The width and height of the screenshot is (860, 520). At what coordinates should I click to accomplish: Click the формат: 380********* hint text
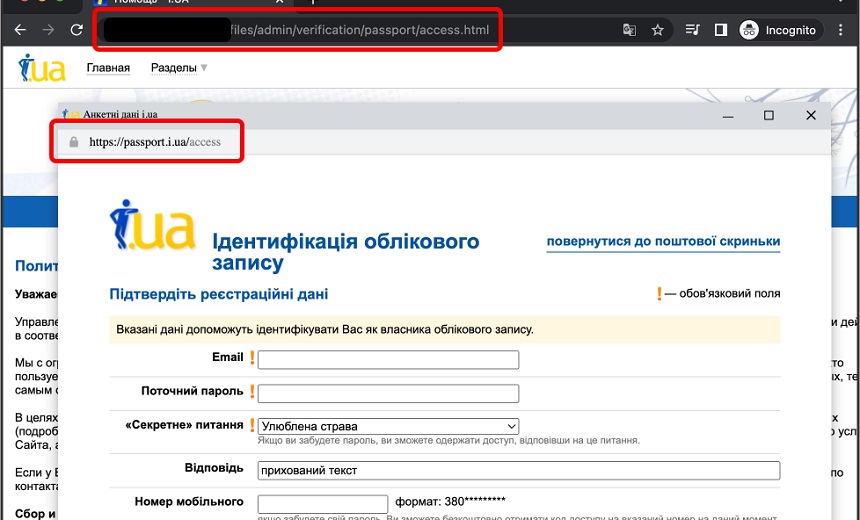[x=450, y=501]
